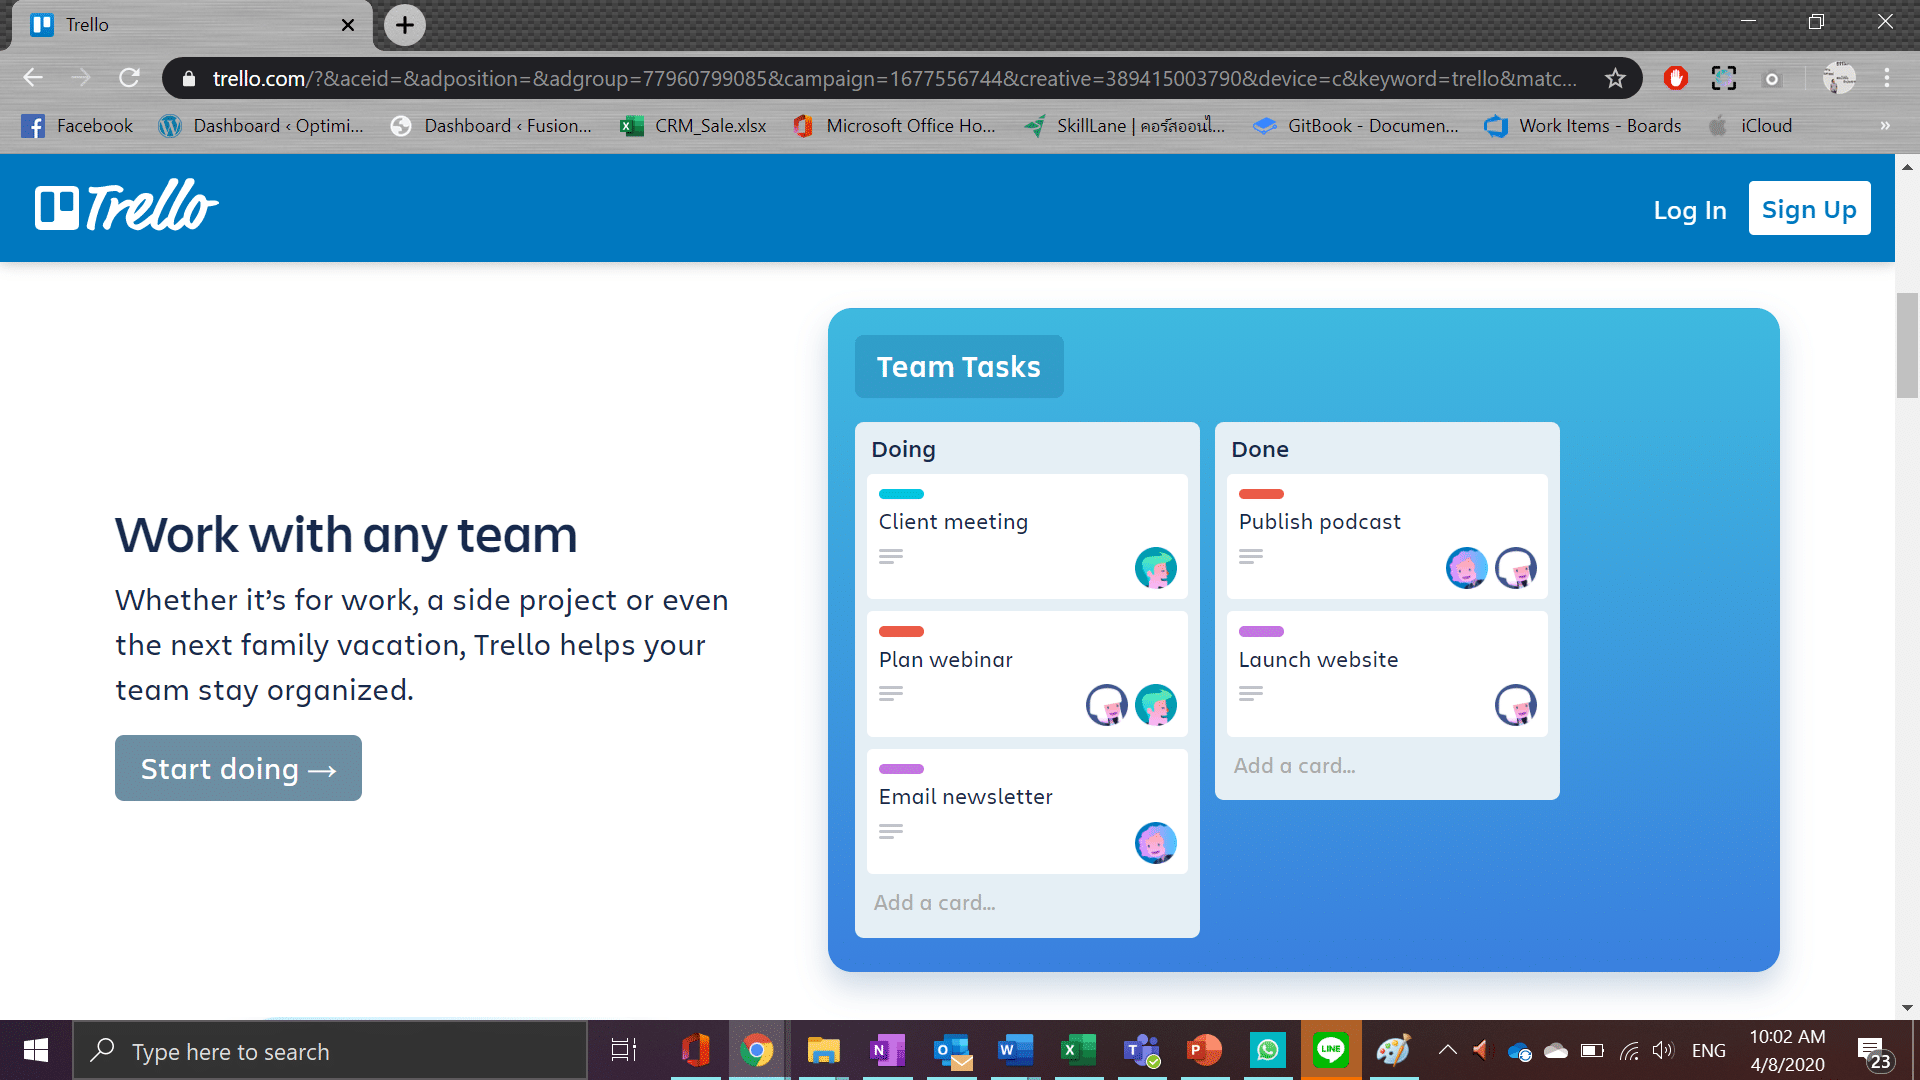Open Outlook from taskbar

952,1050
